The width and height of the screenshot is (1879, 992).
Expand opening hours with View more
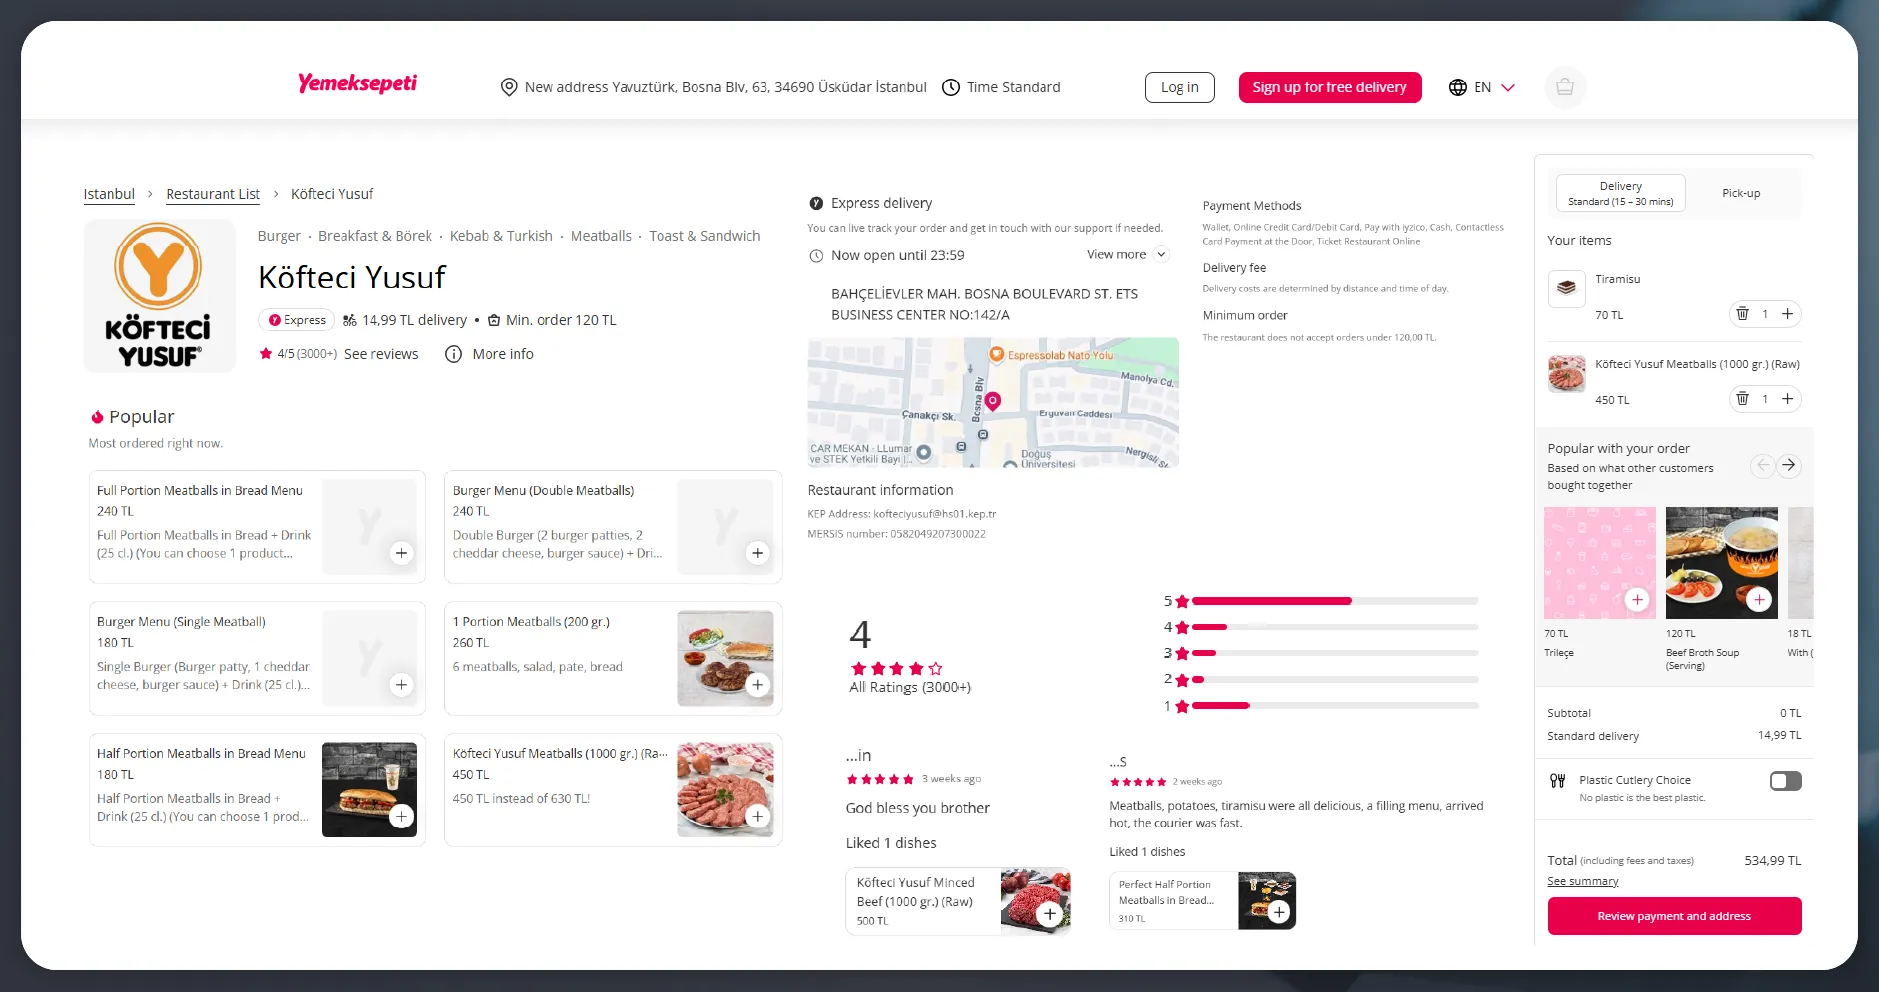tap(1126, 255)
